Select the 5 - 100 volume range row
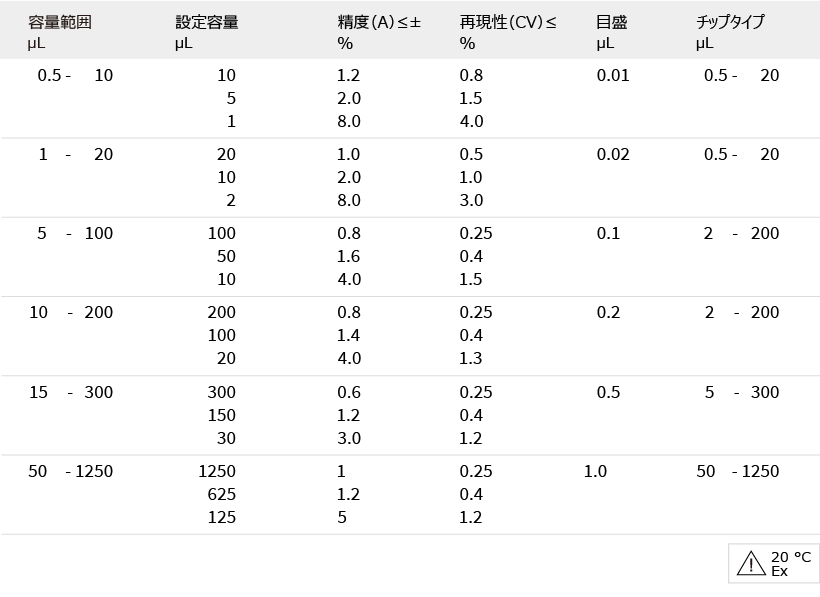Screen dimensions: 820x597 [410, 257]
